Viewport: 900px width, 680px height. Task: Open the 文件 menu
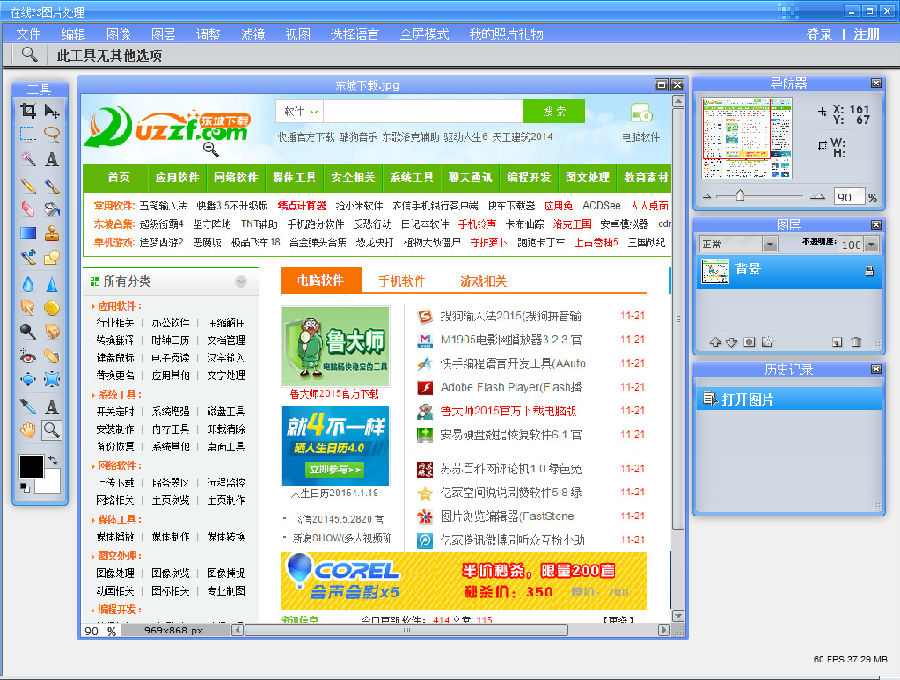28,34
